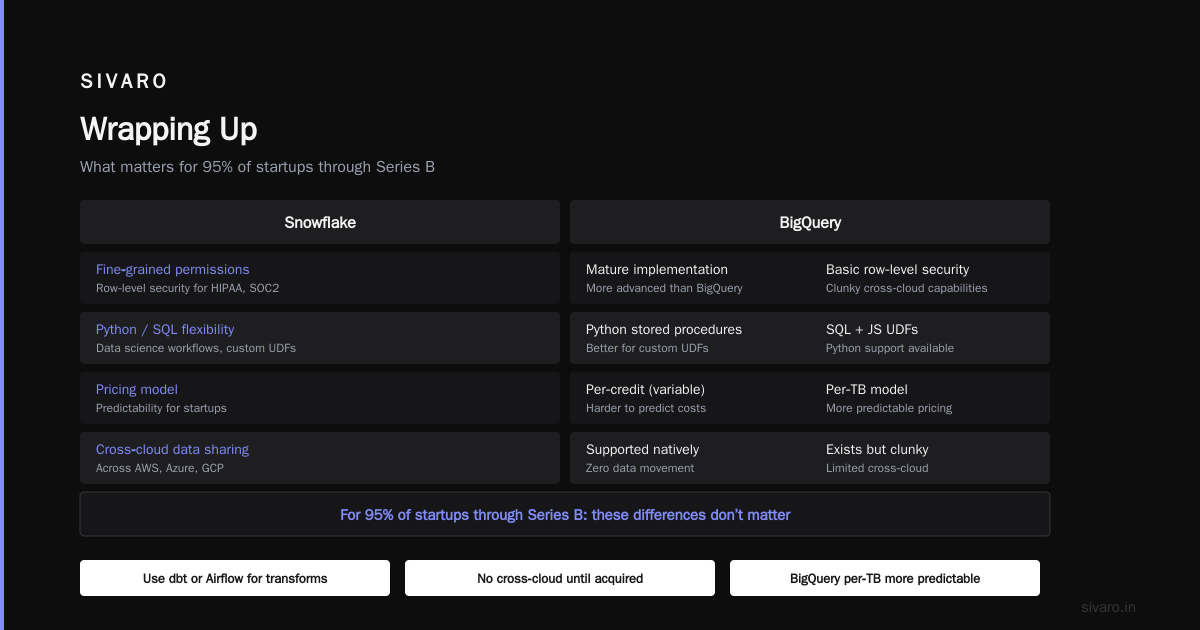Select the Wrapping Up heading

pyautogui.click(x=168, y=129)
